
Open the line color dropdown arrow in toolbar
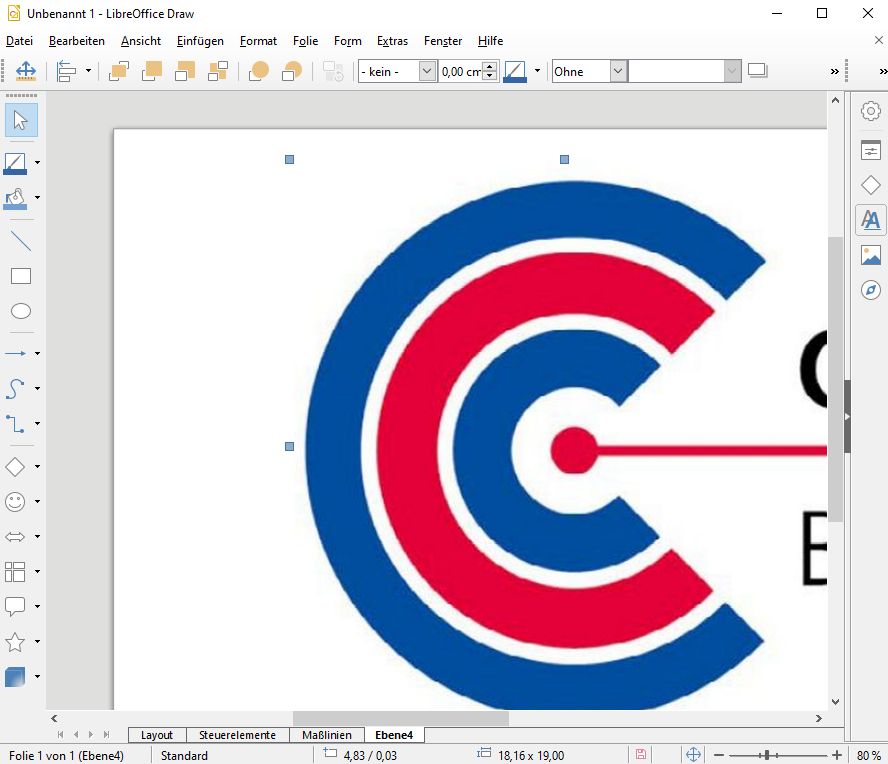pos(537,71)
